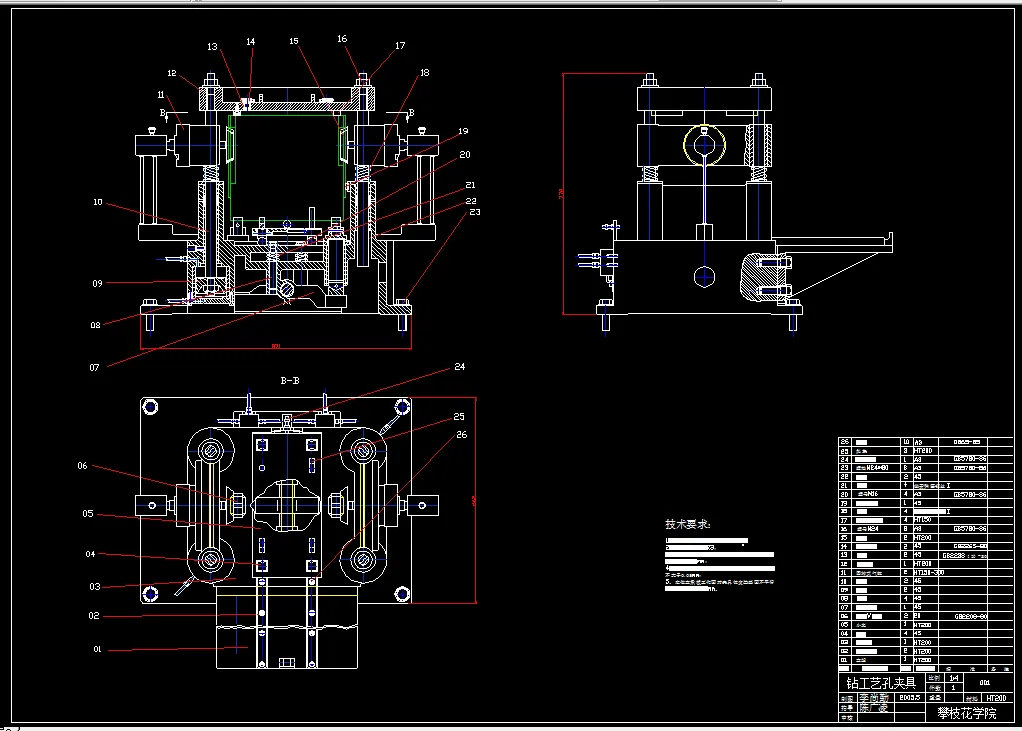Click the section marker B right of the front view

[411, 113]
